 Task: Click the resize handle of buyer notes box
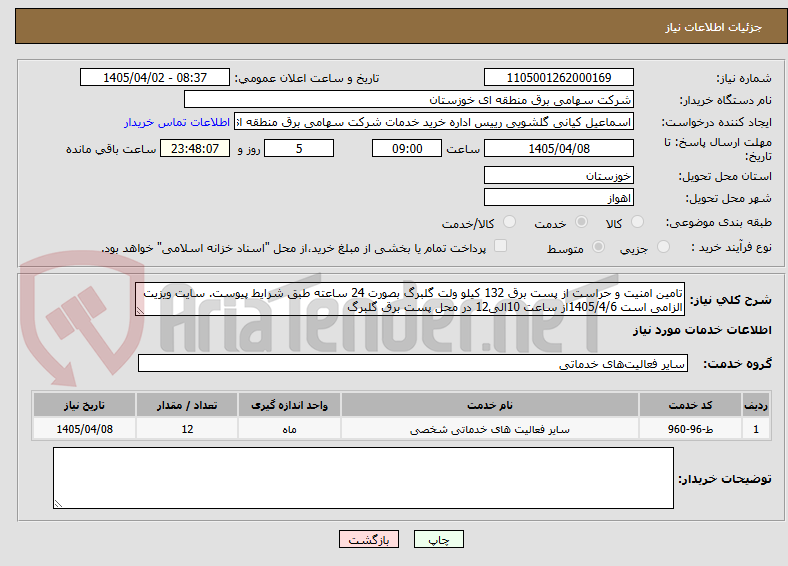click(x=58, y=504)
